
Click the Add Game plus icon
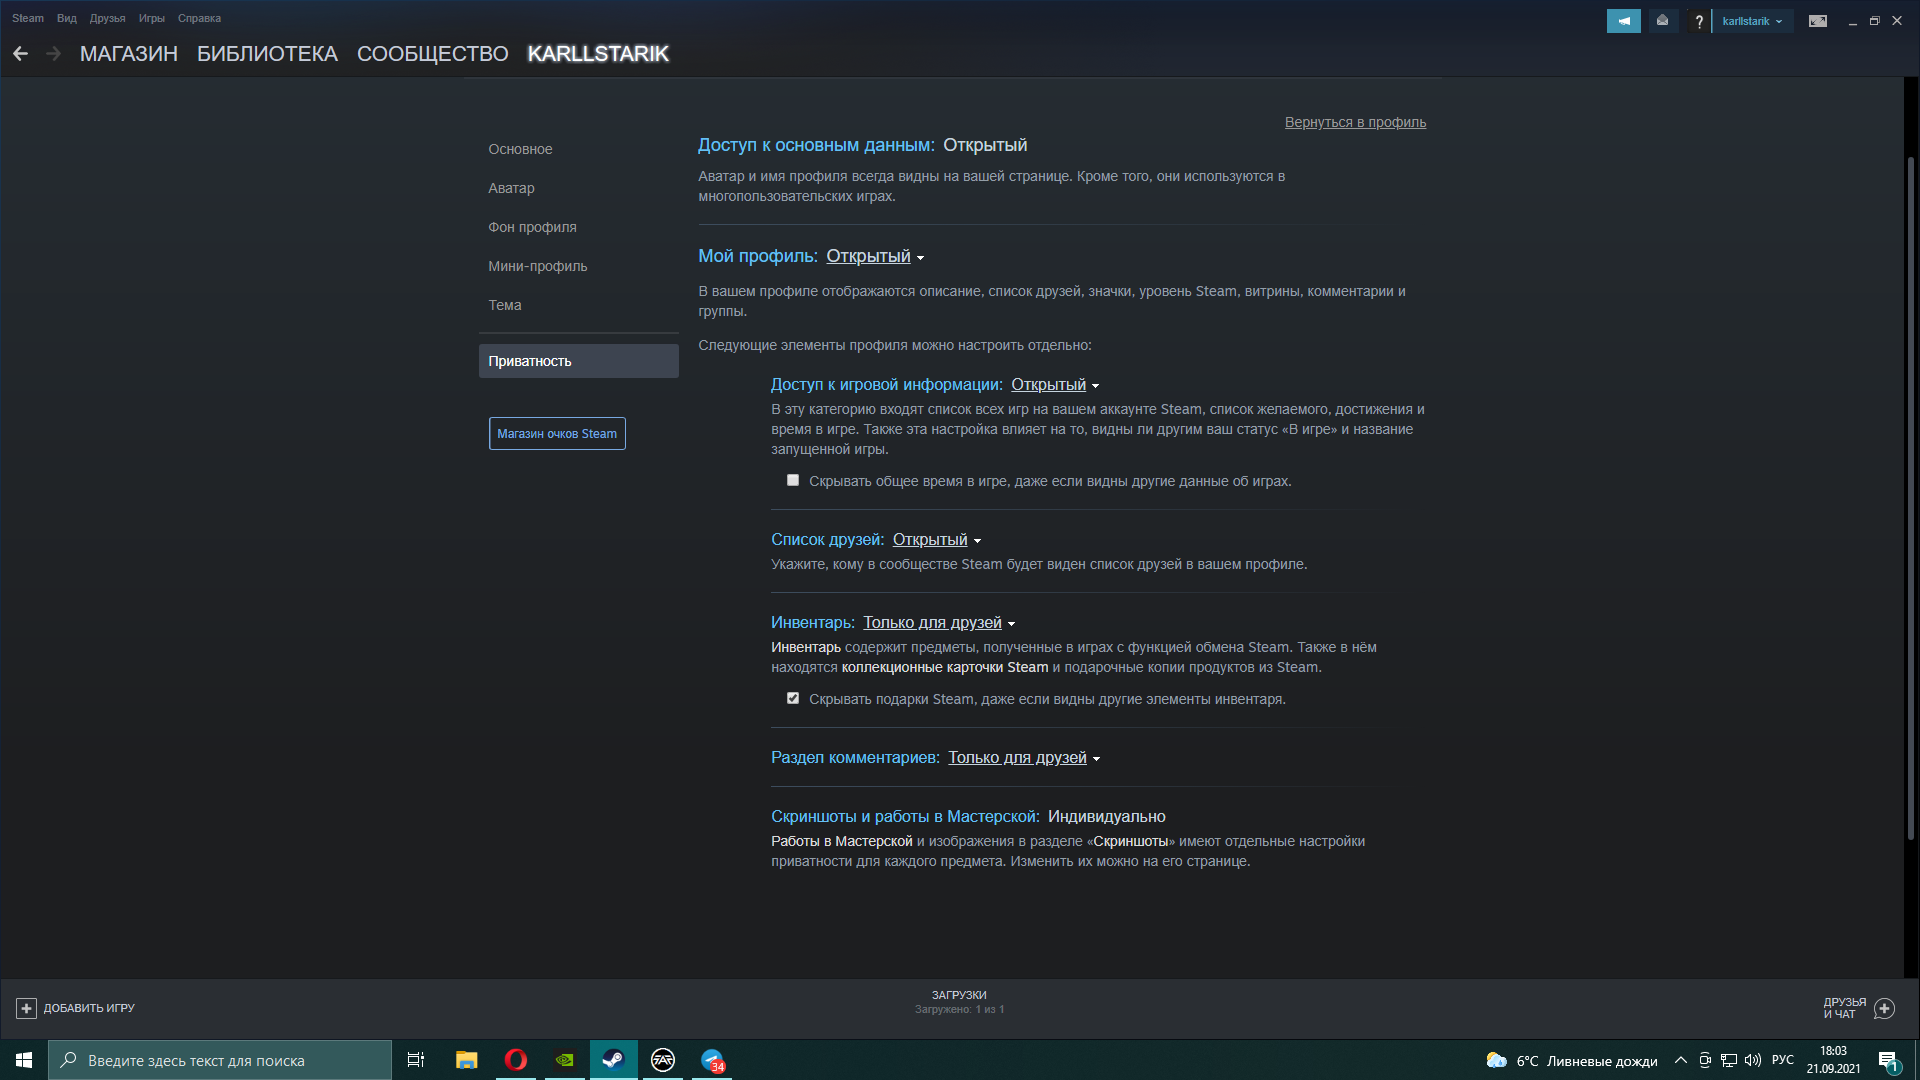click(26, 1008)
